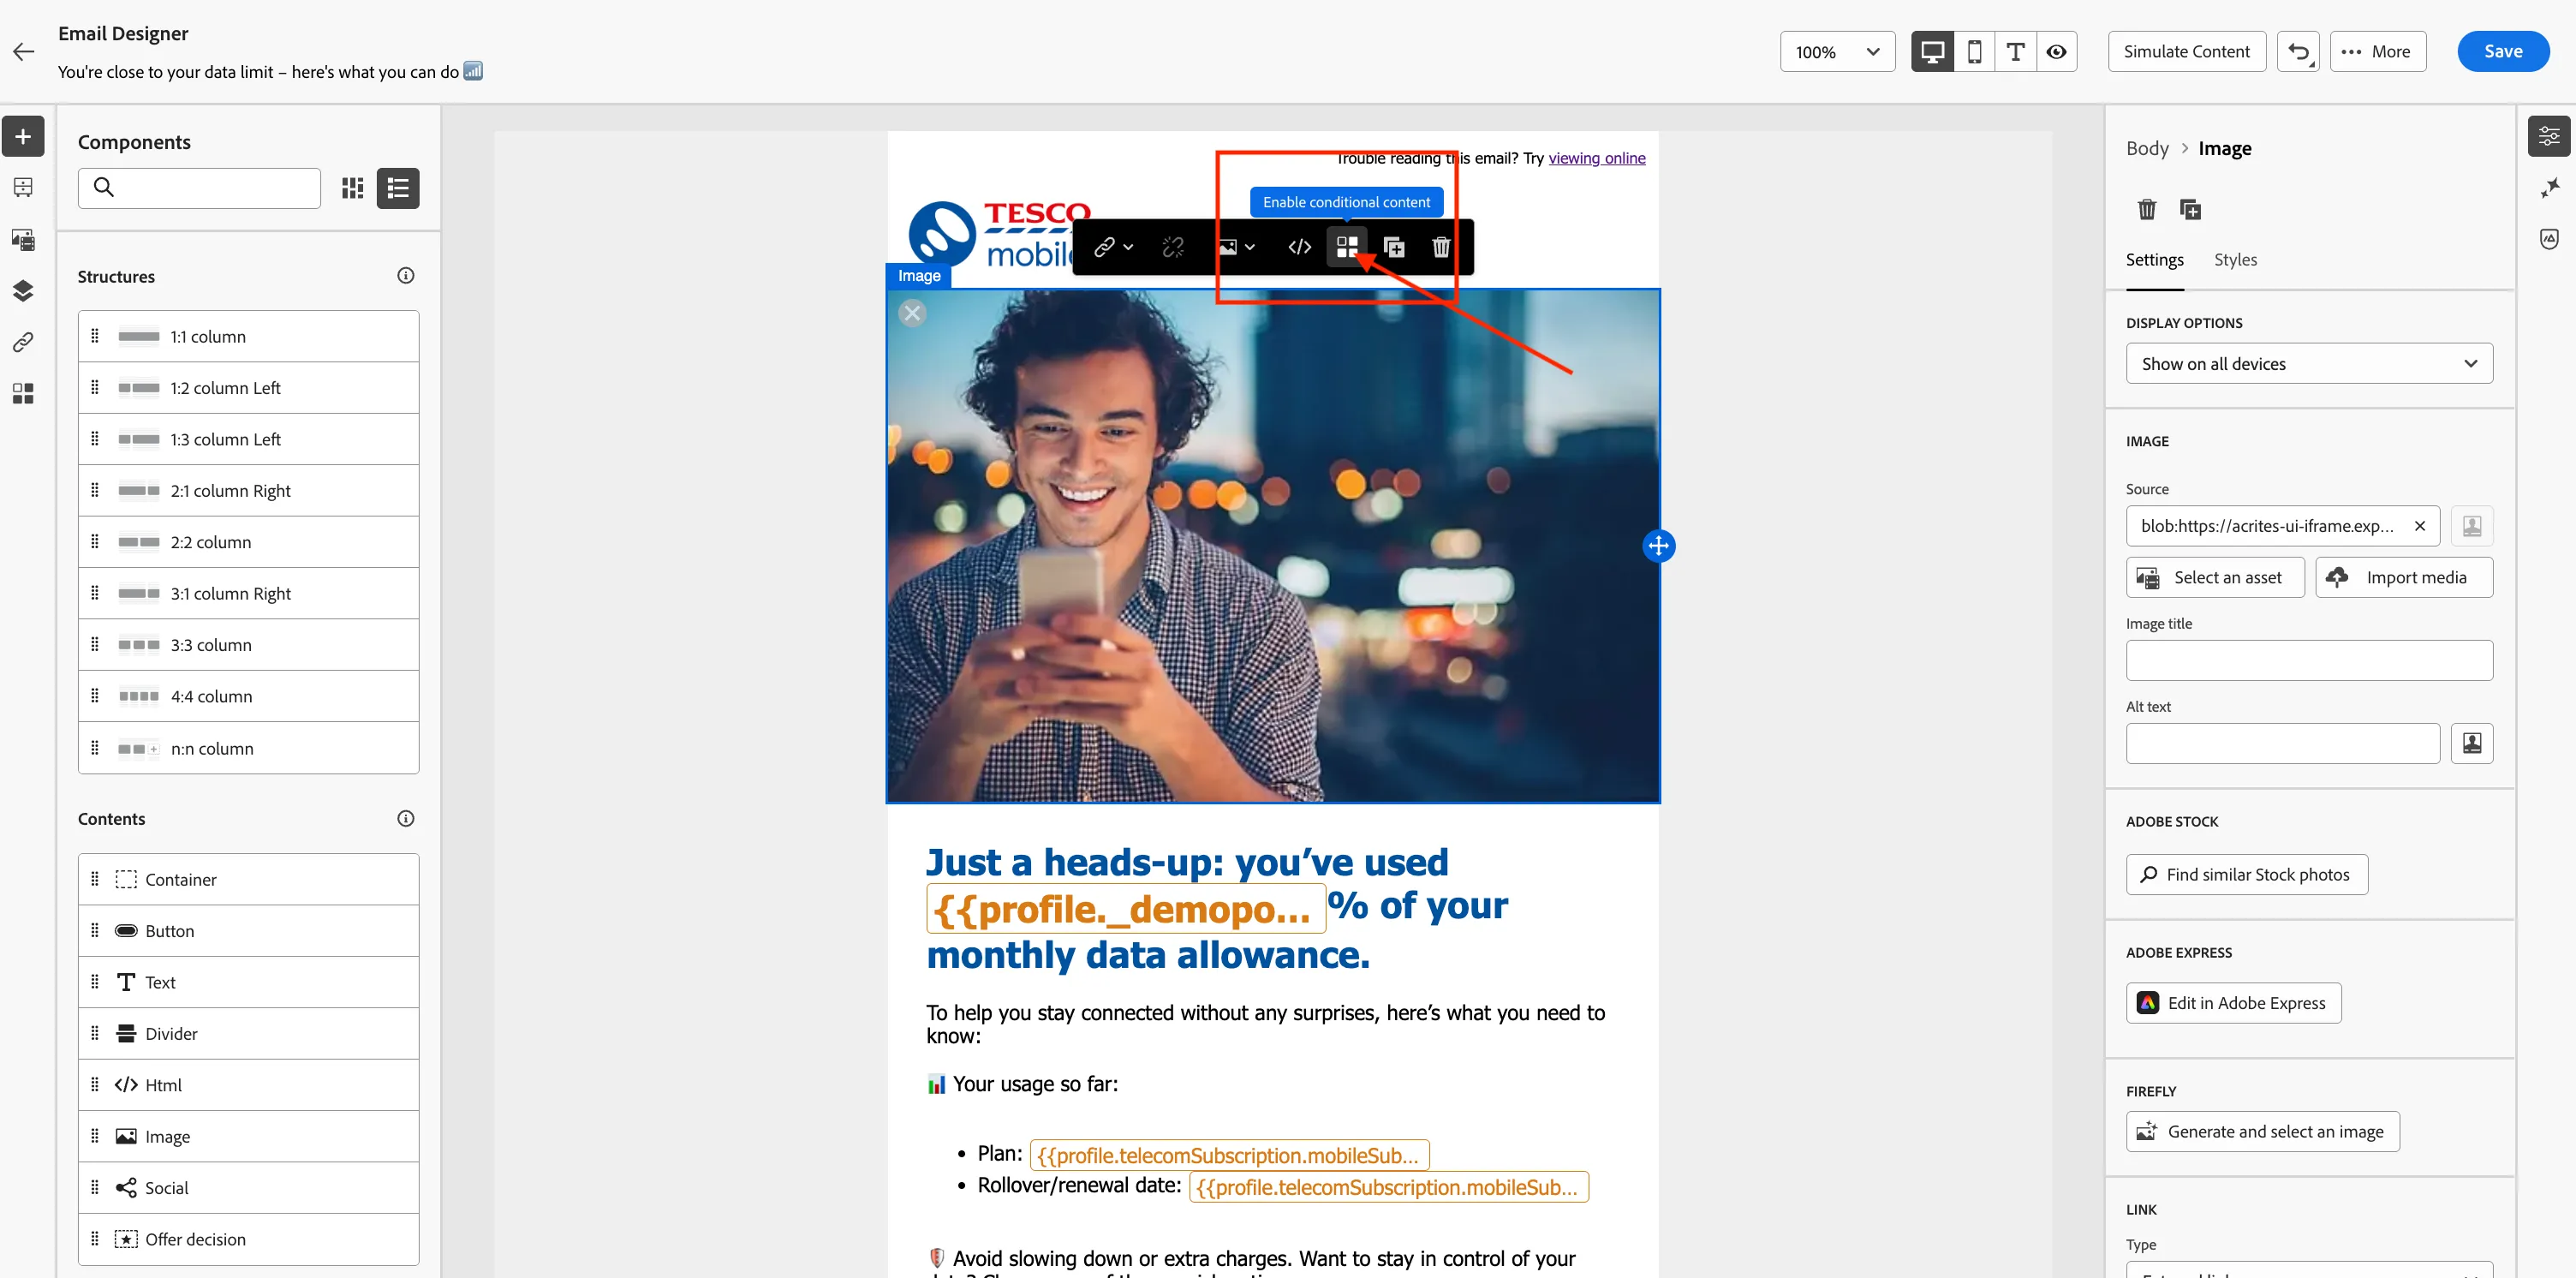Toggle the preview eye icon
The height and width of the screenshot is (1278, 2576).
pyautogui.click(x=2056, y=52)
